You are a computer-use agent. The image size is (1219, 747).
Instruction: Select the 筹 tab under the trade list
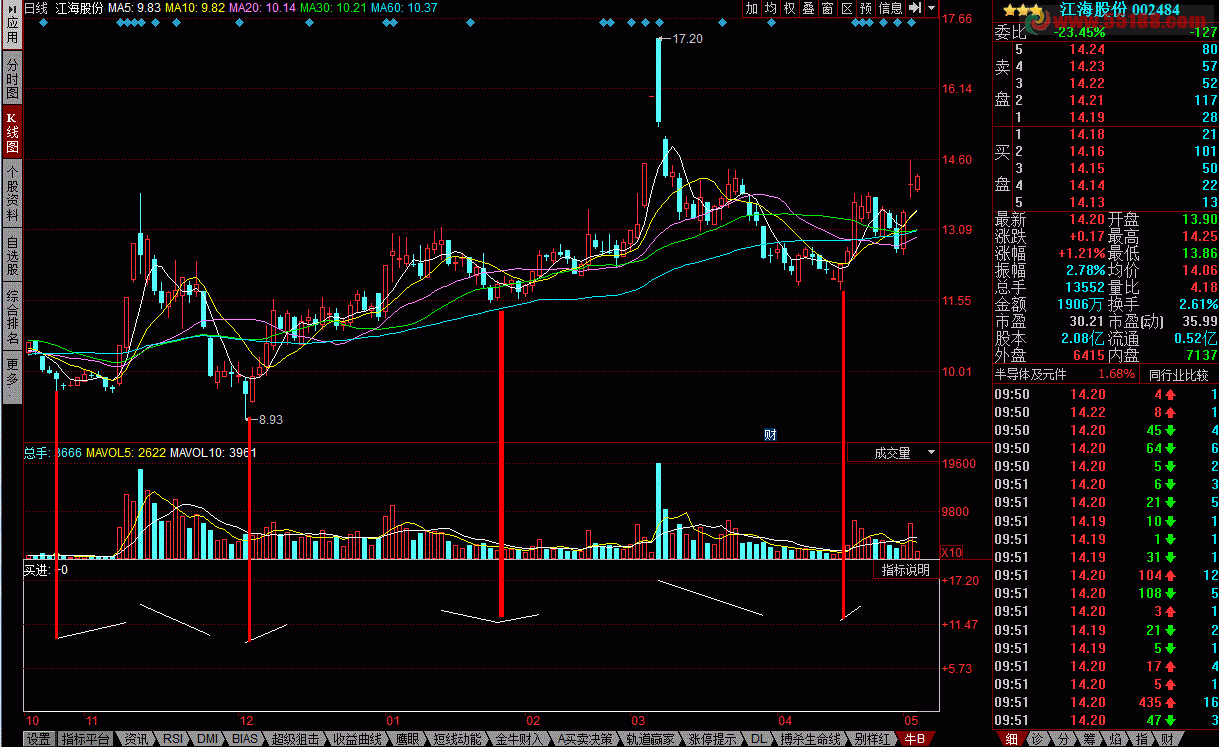point(1090,739)
